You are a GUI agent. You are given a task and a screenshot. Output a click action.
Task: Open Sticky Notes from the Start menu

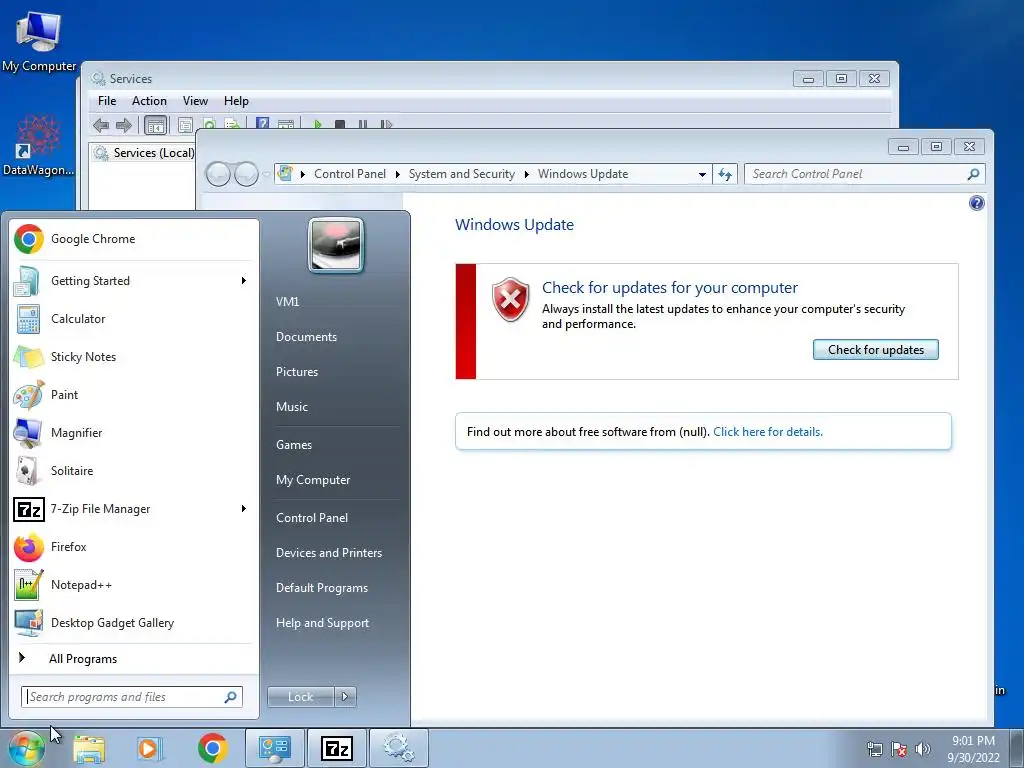click(133, 357)
